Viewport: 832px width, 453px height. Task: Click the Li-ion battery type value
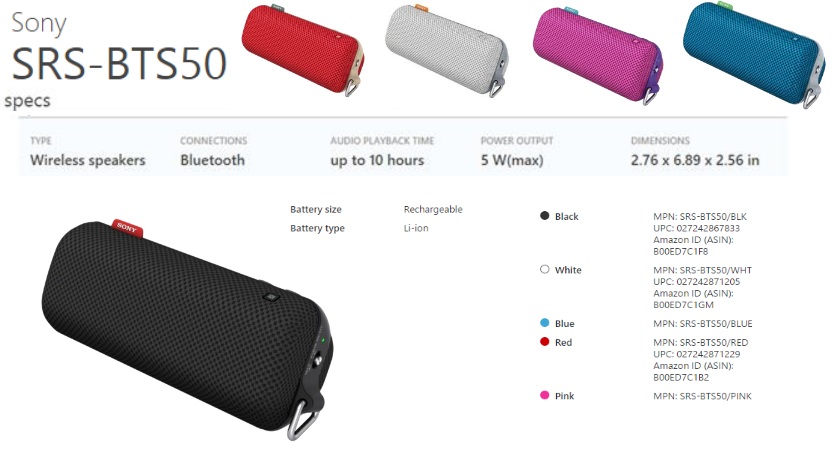[x=416, y=228]
